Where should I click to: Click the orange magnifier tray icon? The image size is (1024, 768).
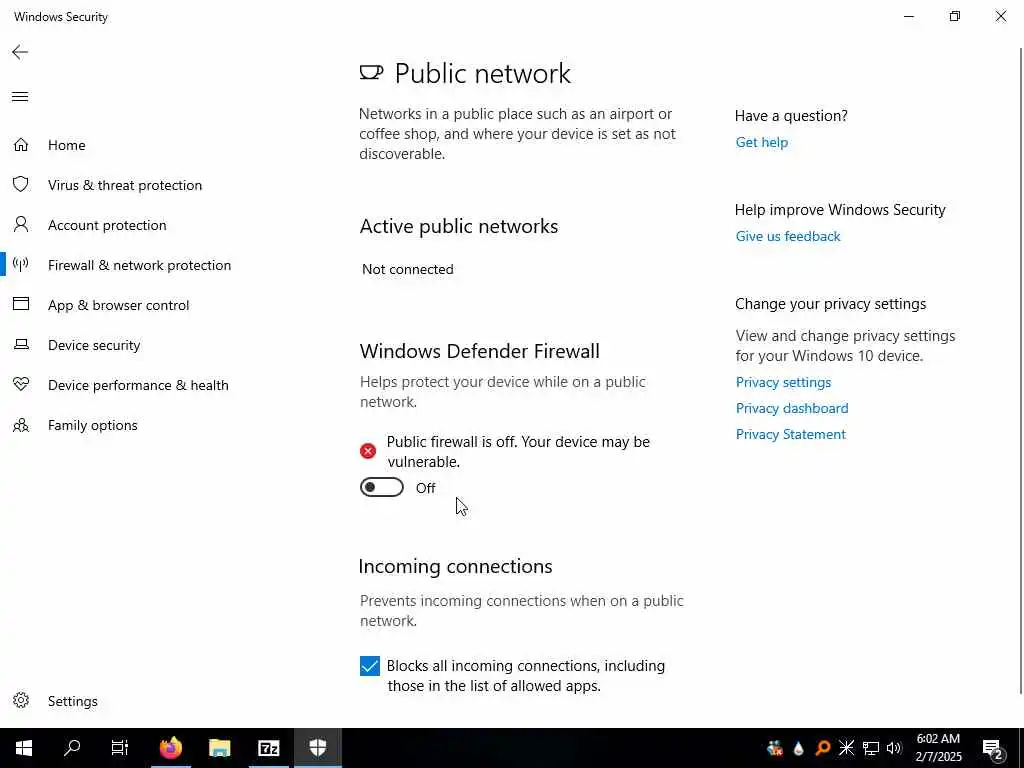pyautogui.click(x=823, y=748)
